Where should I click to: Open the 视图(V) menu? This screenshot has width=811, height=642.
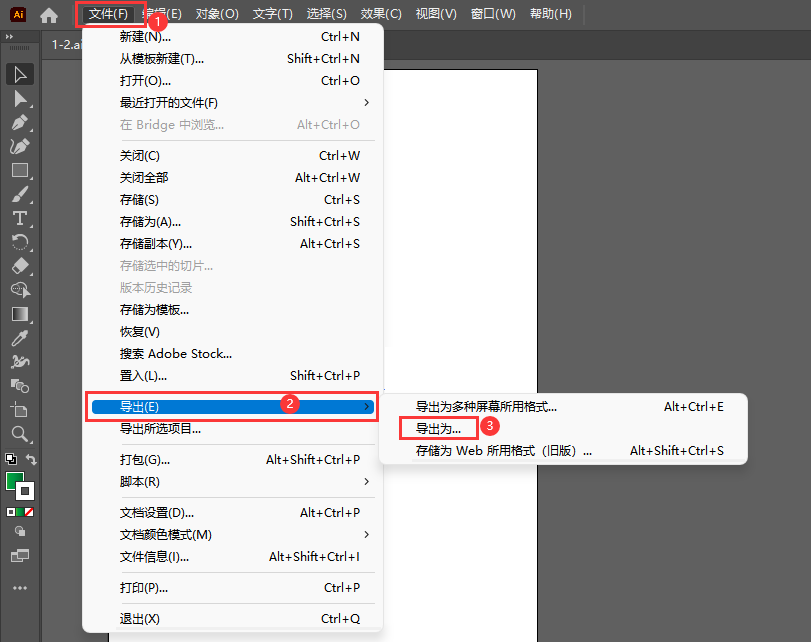pyautogui.click(x=436, y=14)
